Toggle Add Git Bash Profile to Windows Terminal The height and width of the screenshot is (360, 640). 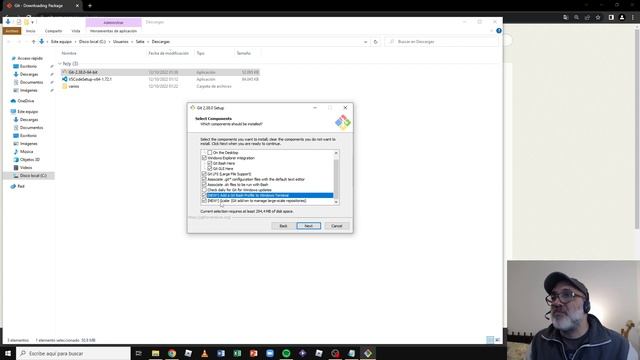click(204, 195)
